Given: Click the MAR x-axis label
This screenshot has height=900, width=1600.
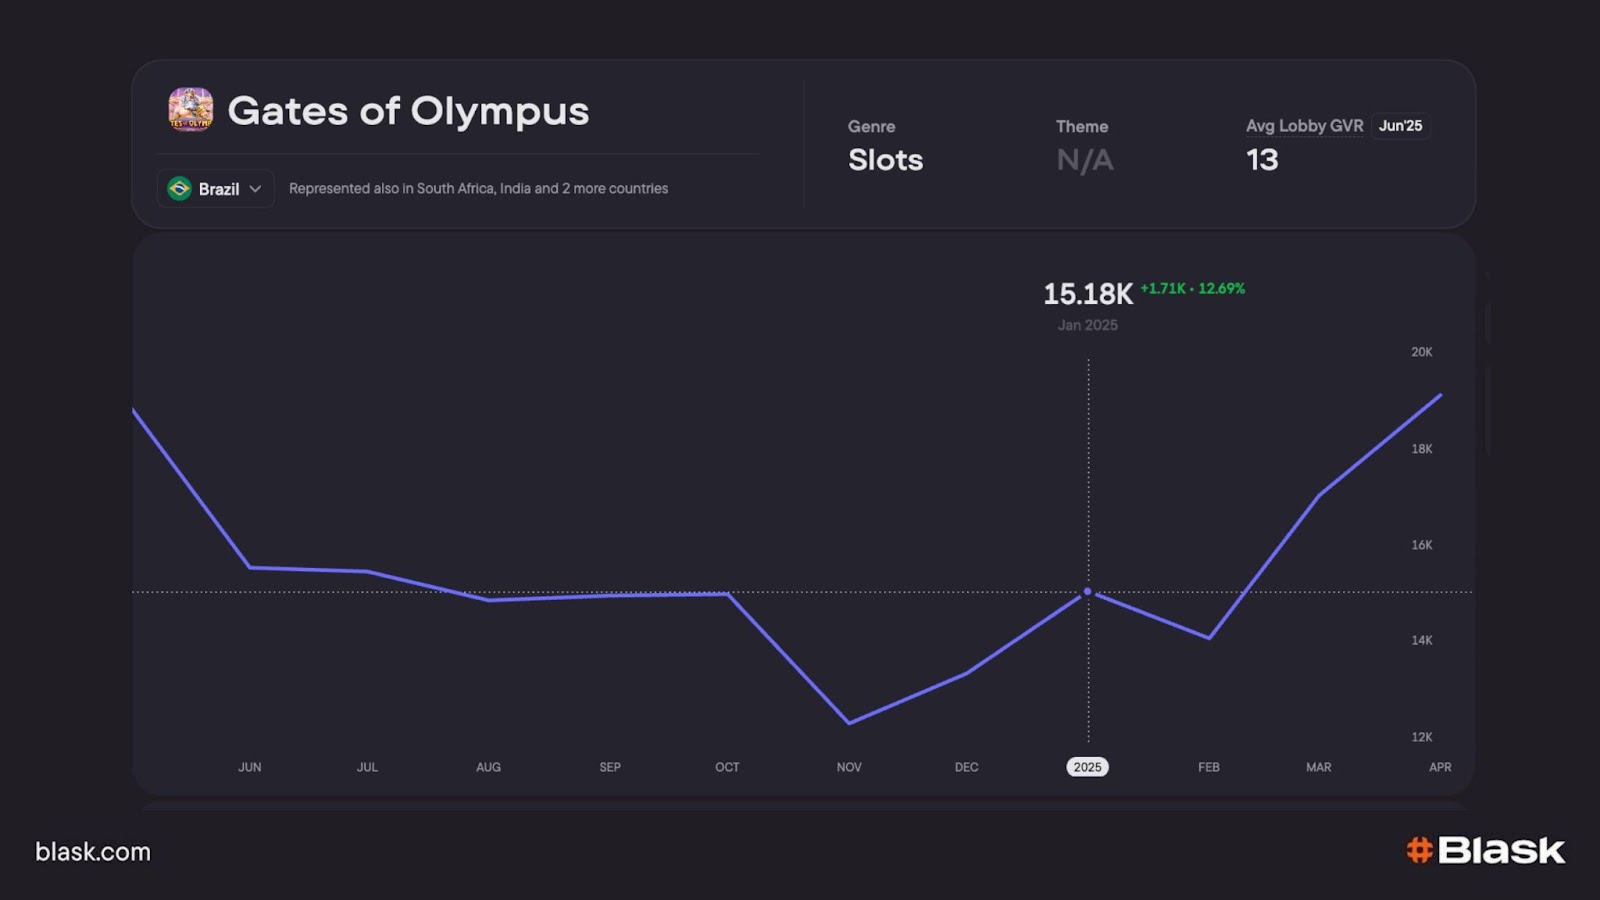Looking at the screenshot, I should 1318,767.
